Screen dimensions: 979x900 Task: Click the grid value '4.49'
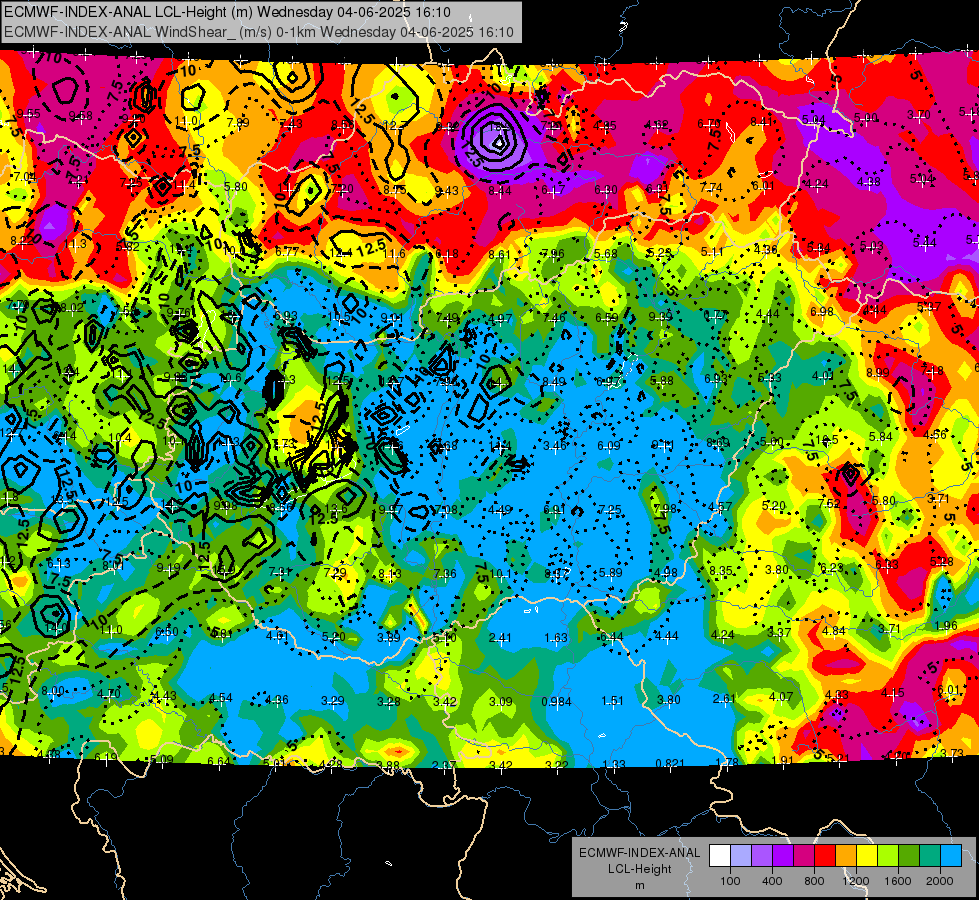[500, 510]
